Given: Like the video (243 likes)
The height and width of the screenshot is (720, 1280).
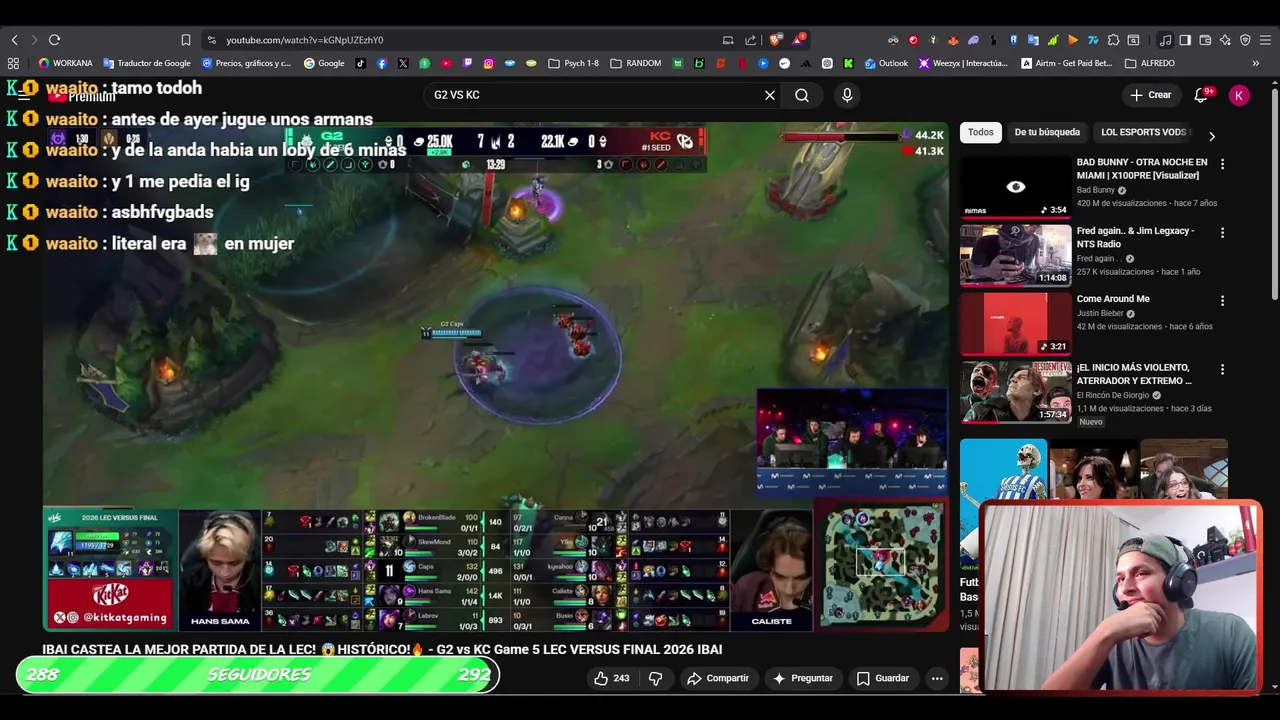Looking at the screenshot, I should click(611, 678).
